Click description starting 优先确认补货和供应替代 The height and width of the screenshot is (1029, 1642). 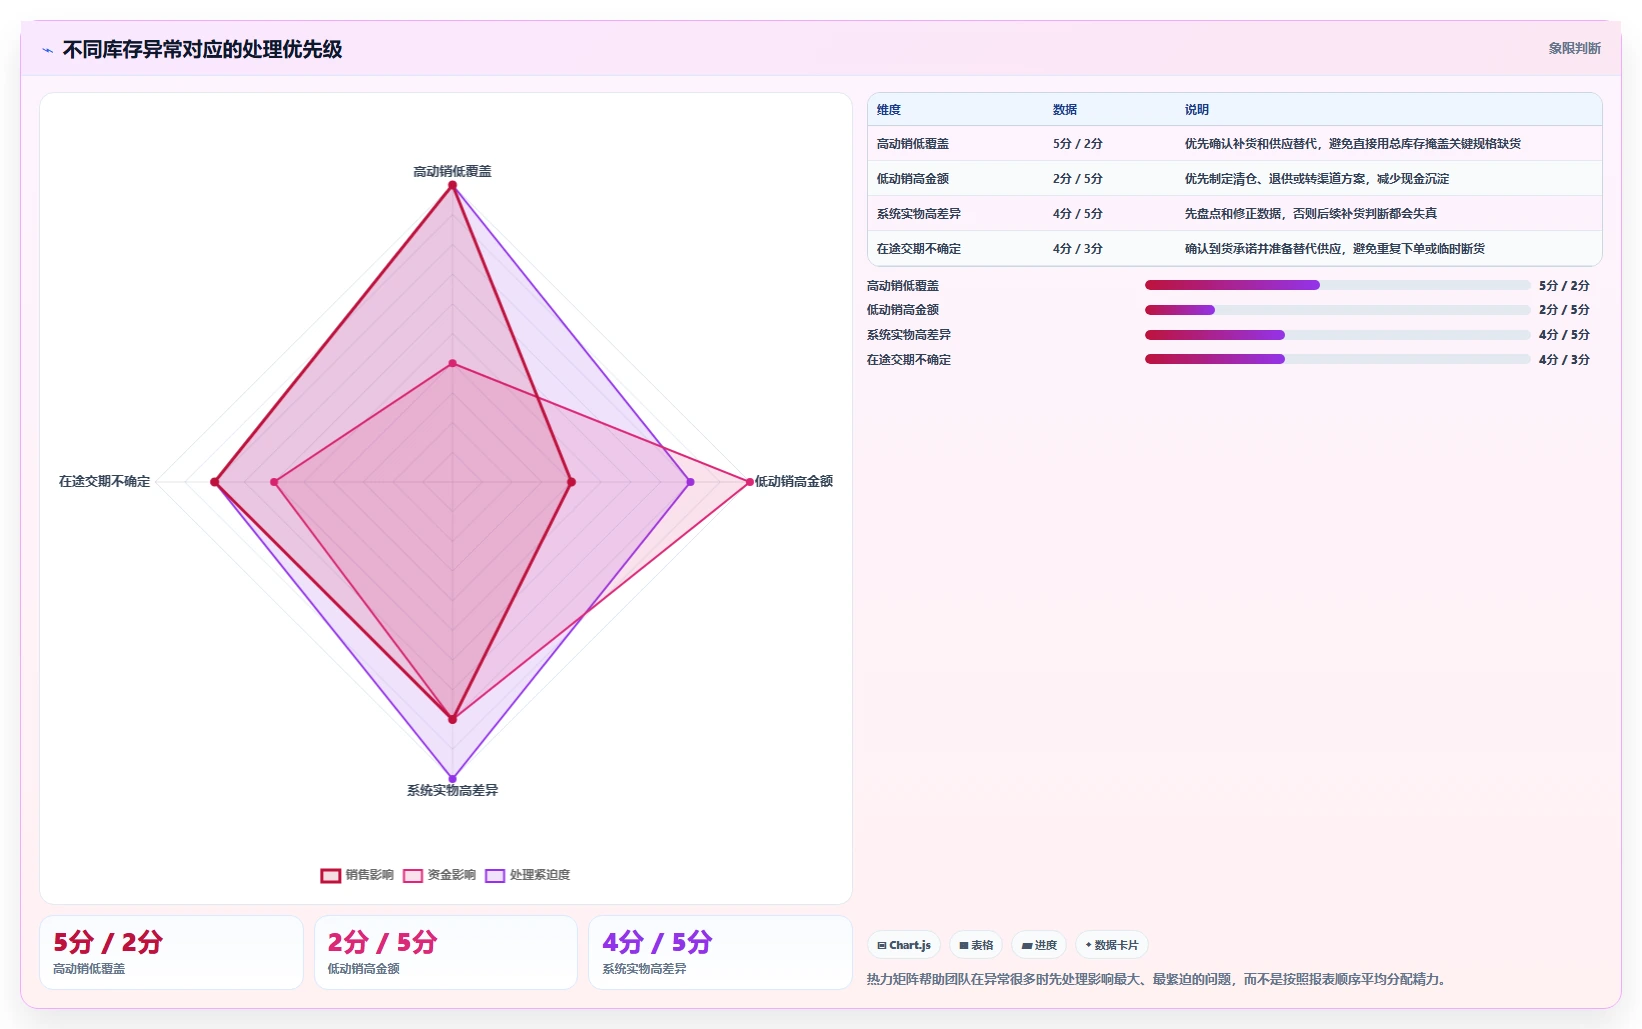(x=1353, y=144)
